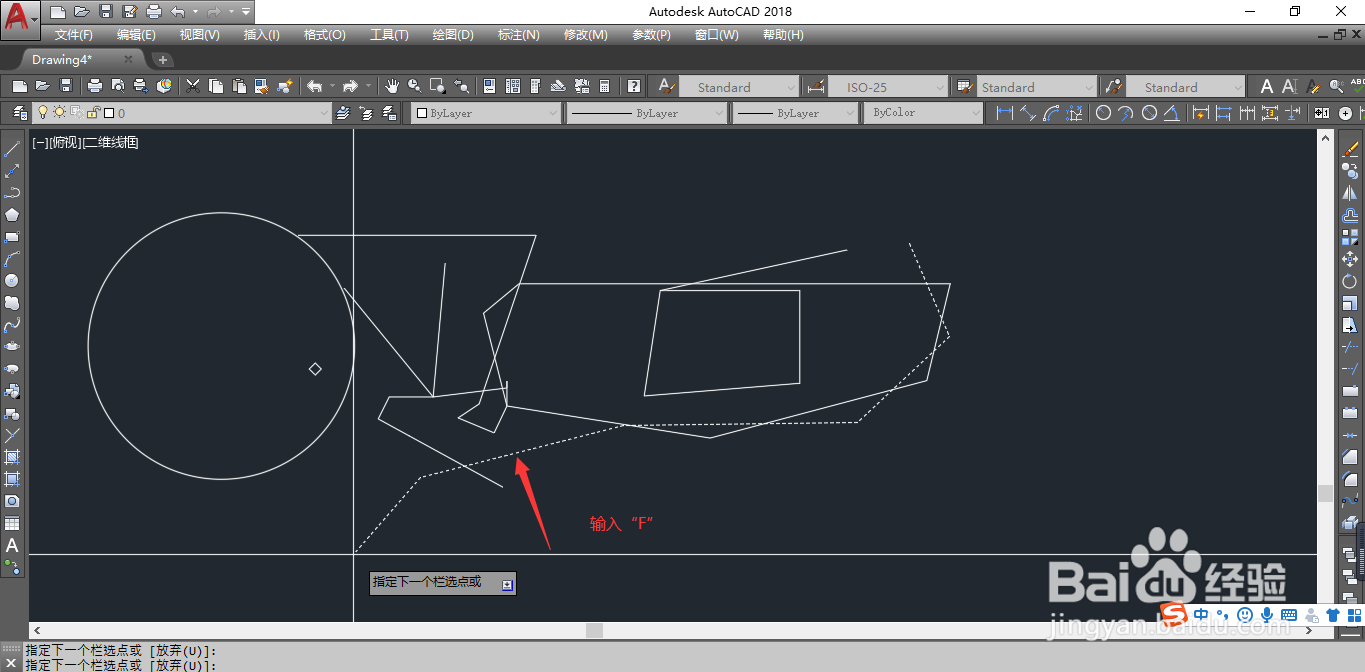Open the 视图(V) menu
This screenshot has height=672, width=1365.
199,35
